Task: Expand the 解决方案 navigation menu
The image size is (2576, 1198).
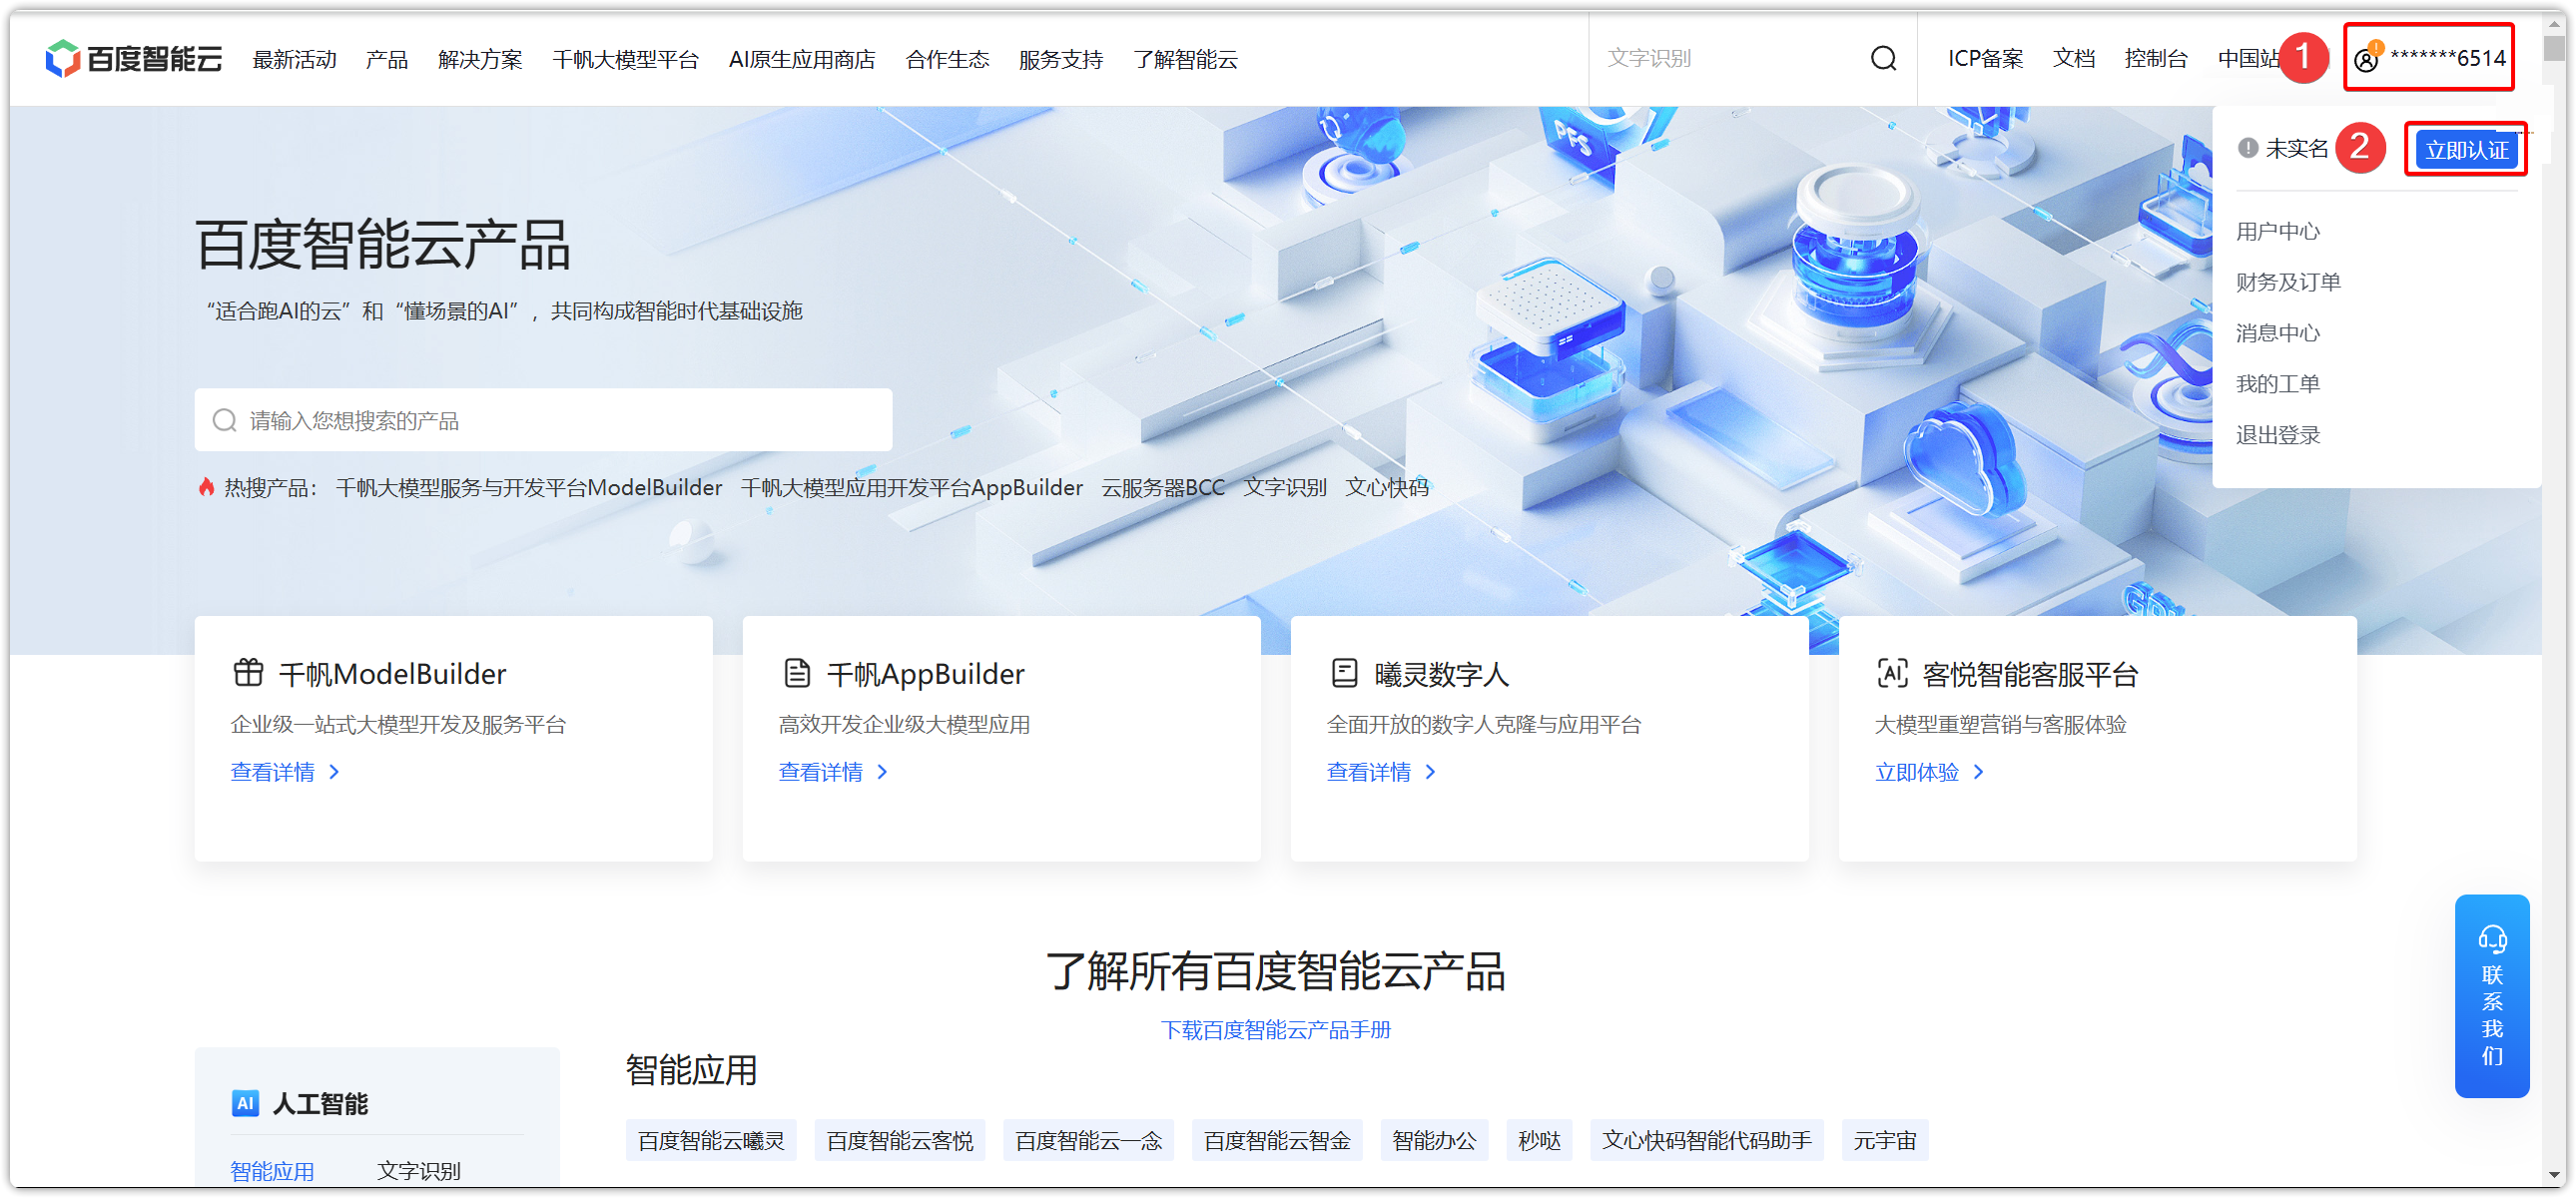Action: pyautogui.click(x=480, y=60)
